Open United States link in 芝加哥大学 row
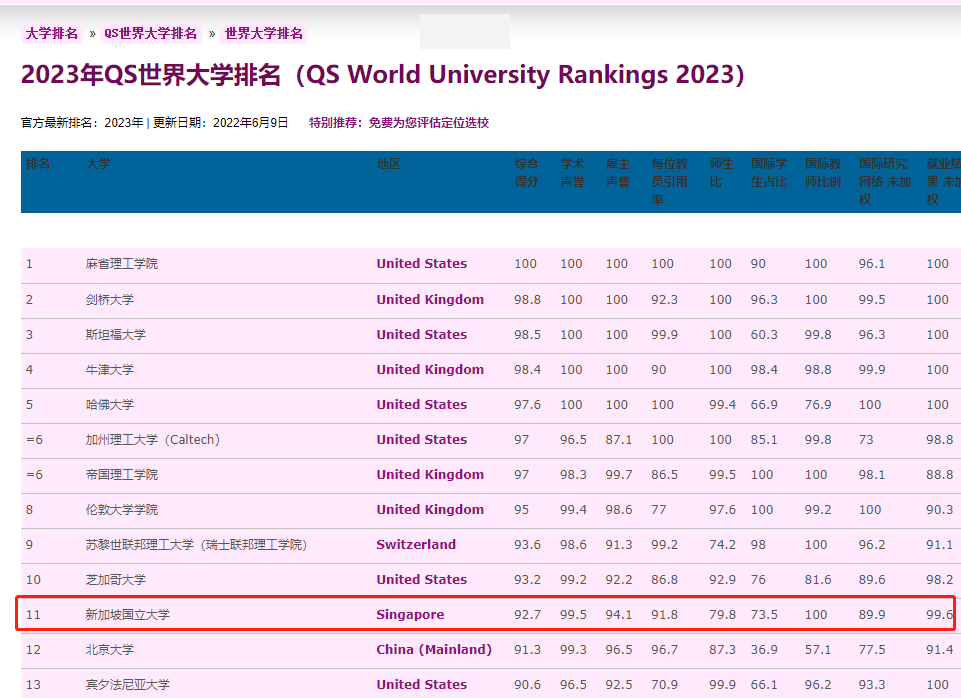961x698 pixels. [x=422, y=579]
